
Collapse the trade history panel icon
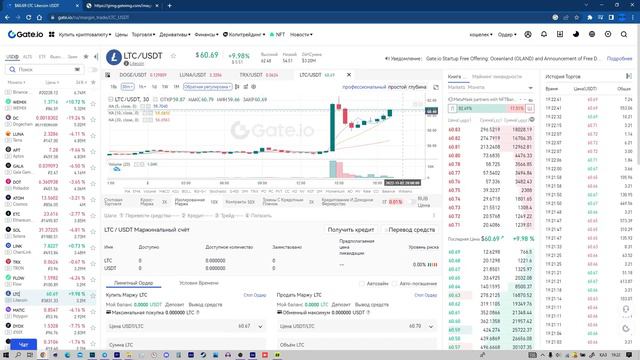629,76
